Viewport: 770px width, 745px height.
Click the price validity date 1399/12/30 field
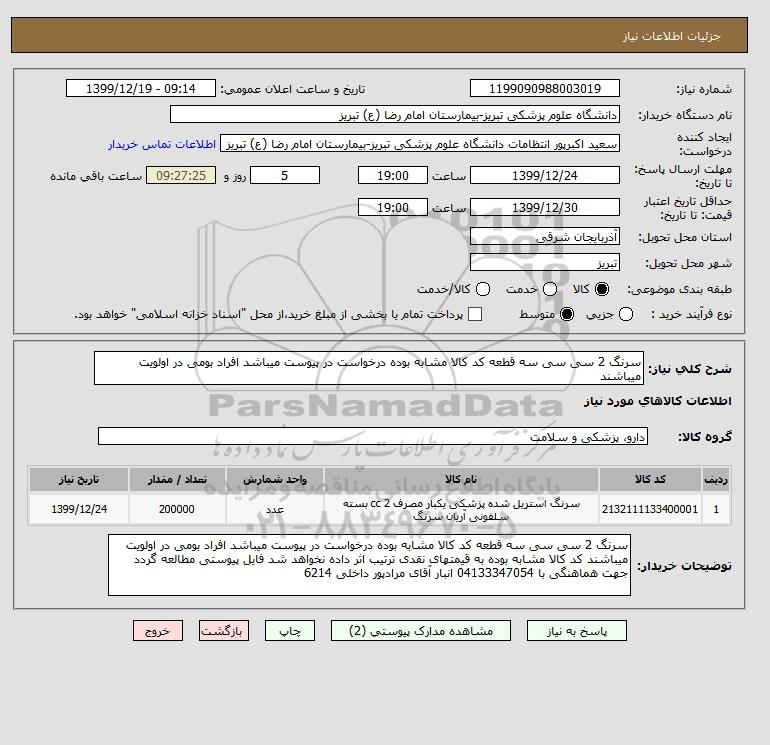pyautogui.click(x=545, y=207)
